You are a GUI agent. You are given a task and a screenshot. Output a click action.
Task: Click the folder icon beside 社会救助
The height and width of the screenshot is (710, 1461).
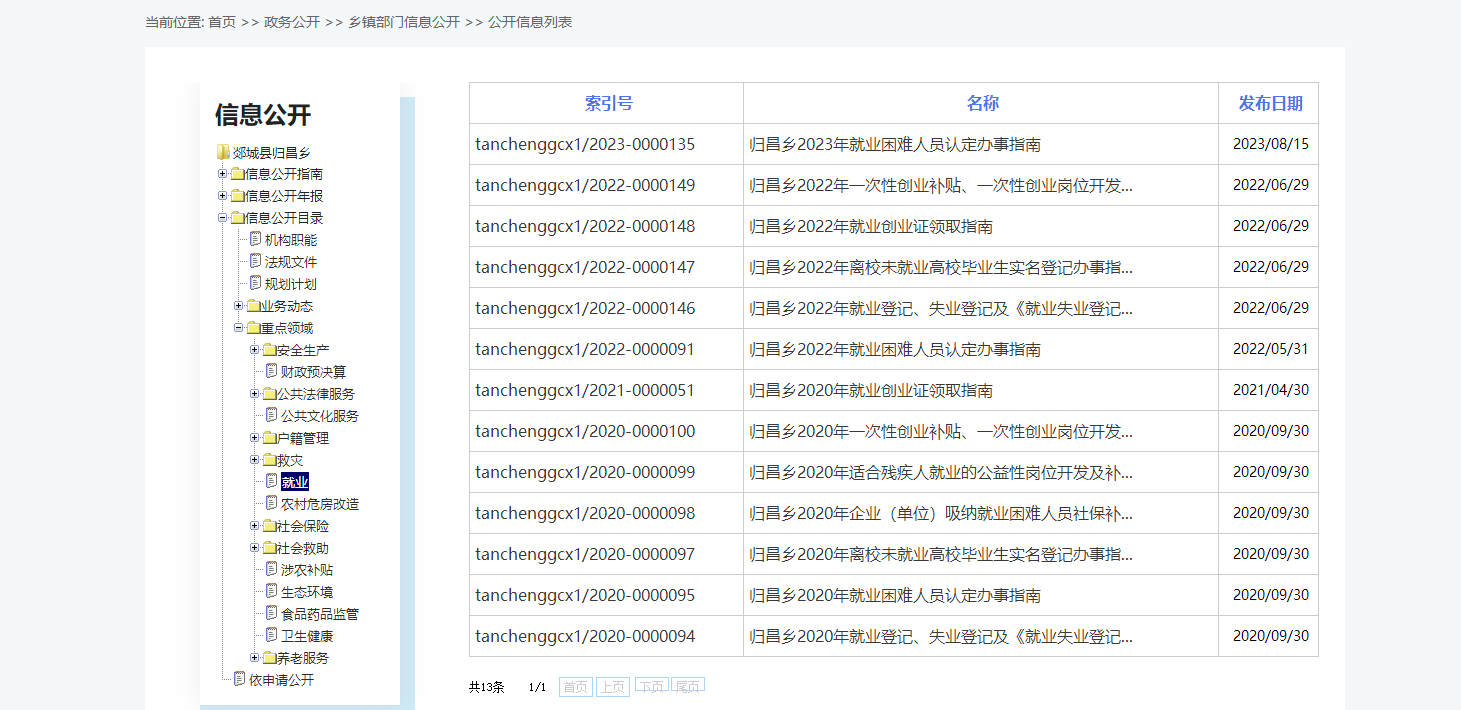click(x=269, y=548)
